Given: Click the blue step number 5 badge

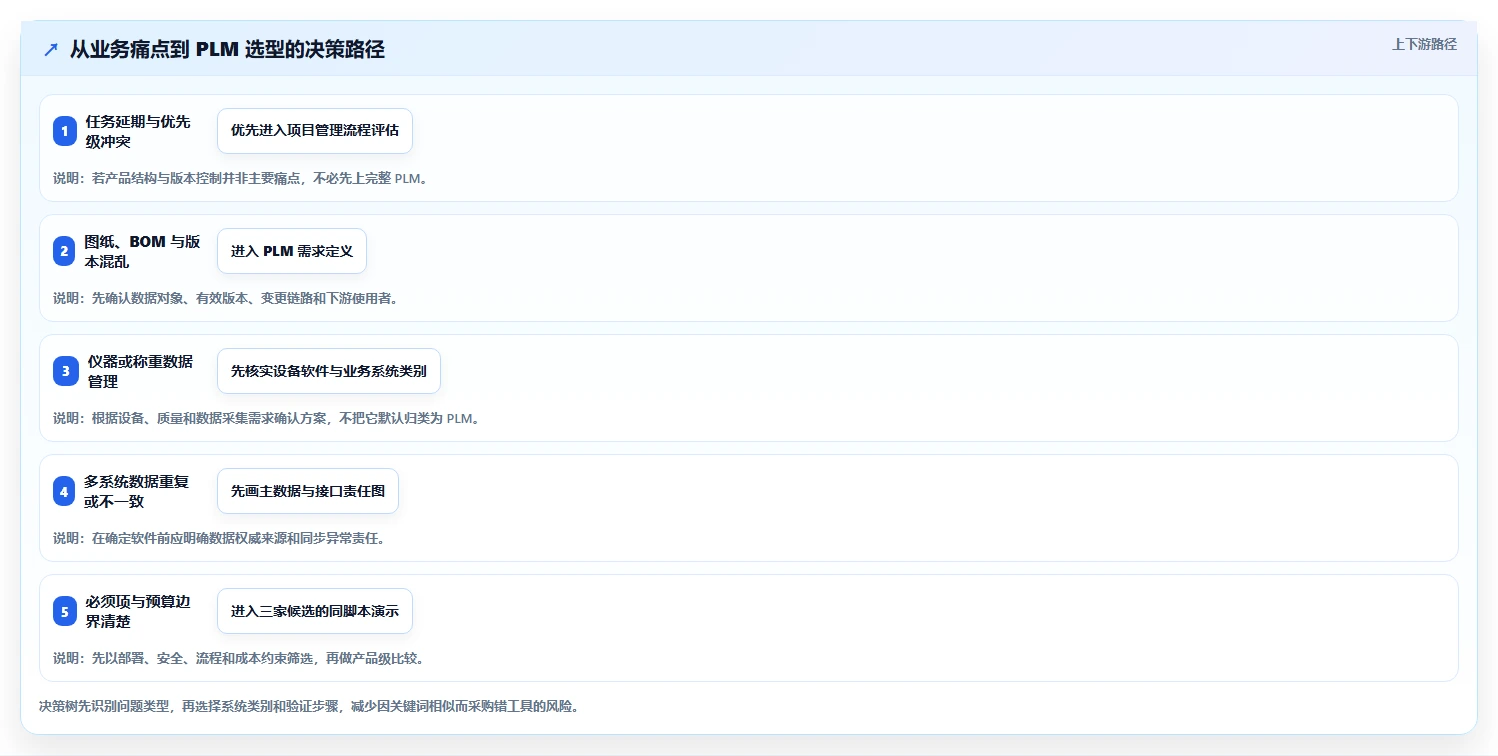Looking at the screenshot, I should coord(65,611).
